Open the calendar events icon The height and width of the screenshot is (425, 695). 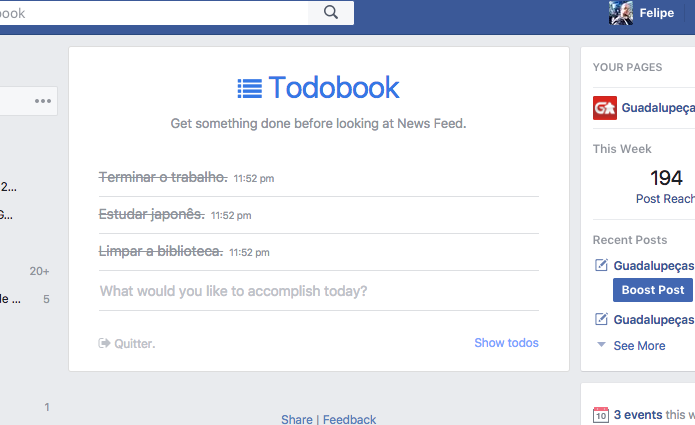[x=601, y=415]
